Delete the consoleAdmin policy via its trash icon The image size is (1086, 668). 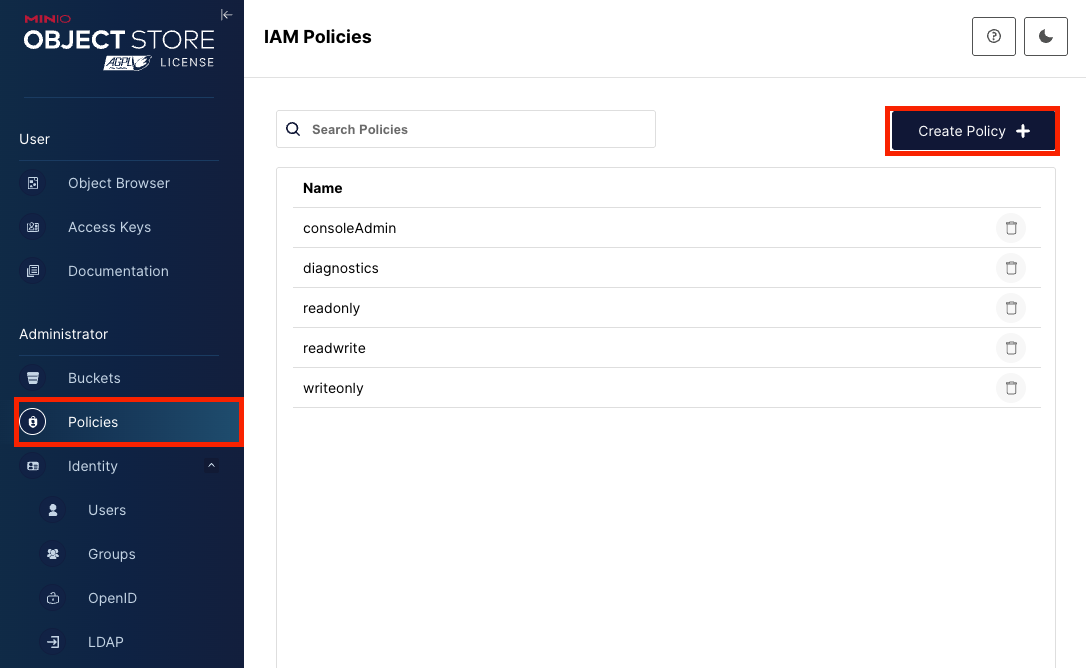coord(1011,228)
